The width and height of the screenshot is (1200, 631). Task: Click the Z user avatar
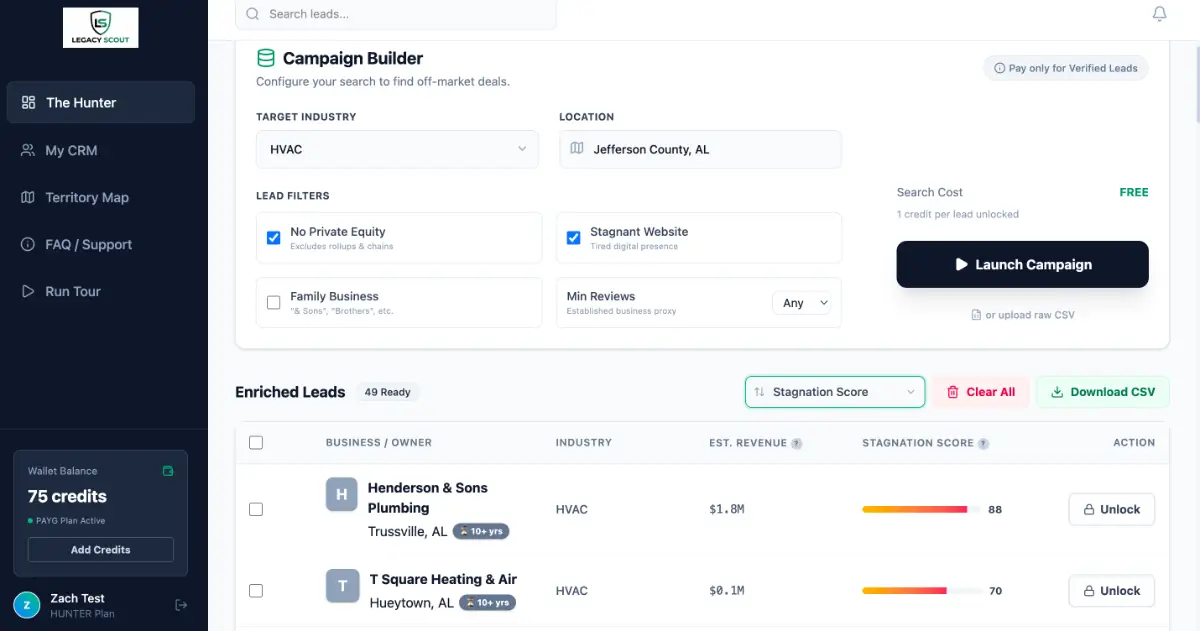tap(27, 605)
